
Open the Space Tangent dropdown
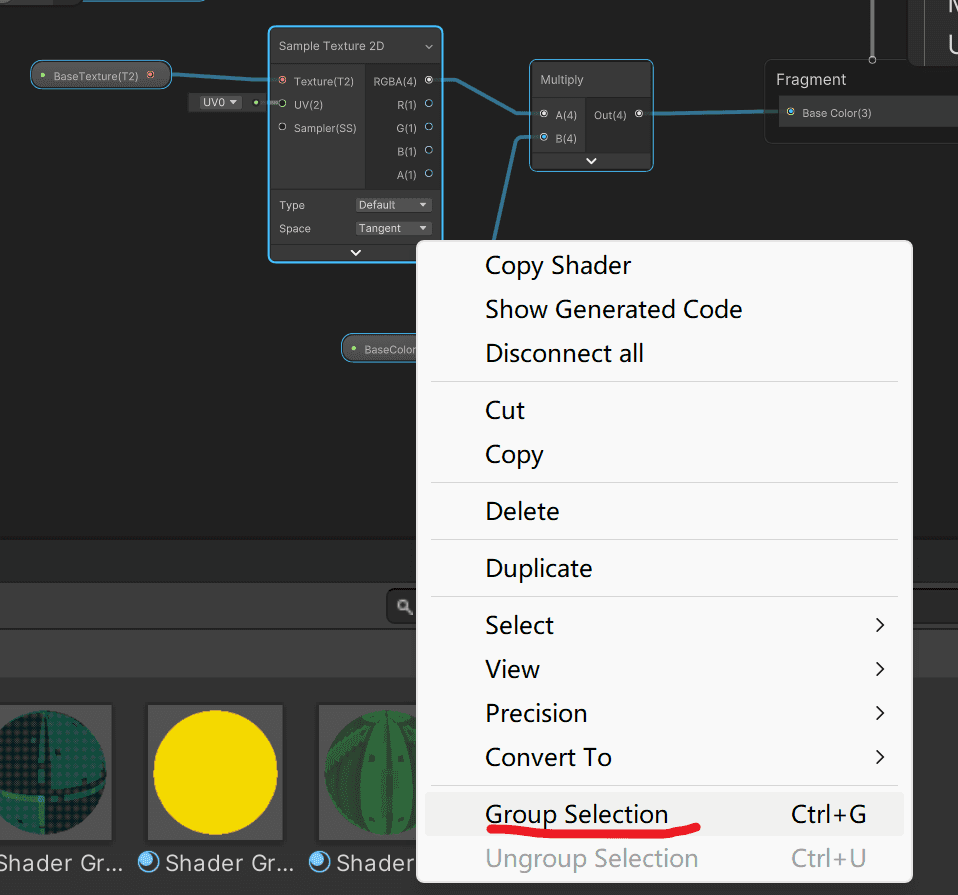click(393, 228)
